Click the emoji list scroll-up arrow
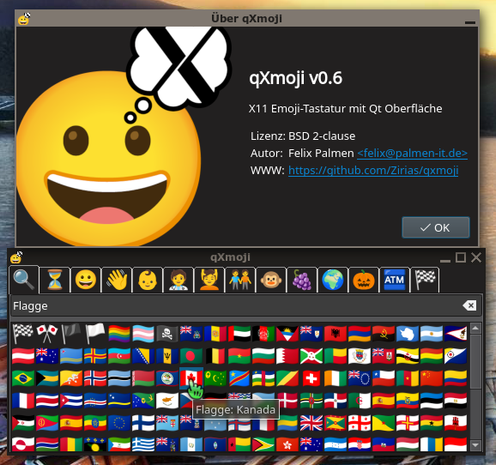The height and width of the screenshot is (465, 496). pyautogui.click(x=475, y=329)
